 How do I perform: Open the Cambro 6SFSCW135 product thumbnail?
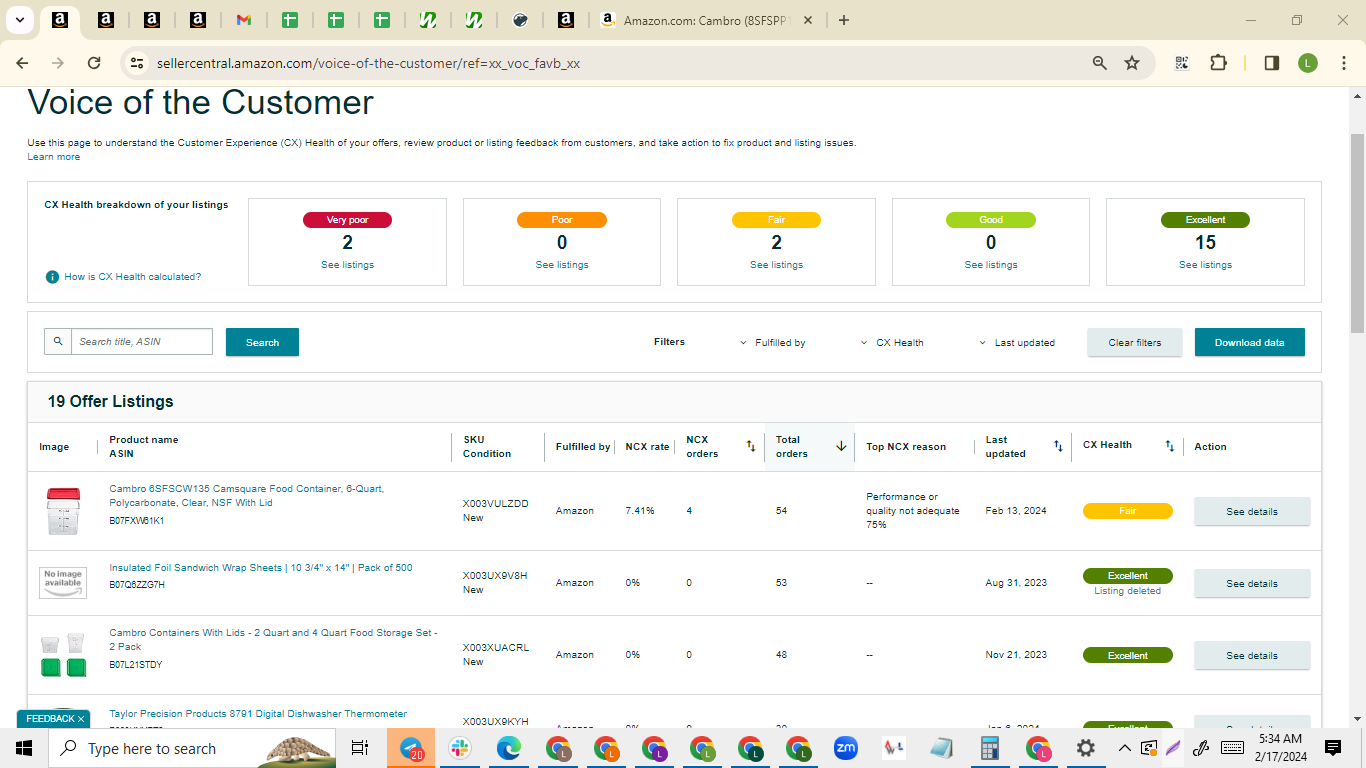pos(62,511)
